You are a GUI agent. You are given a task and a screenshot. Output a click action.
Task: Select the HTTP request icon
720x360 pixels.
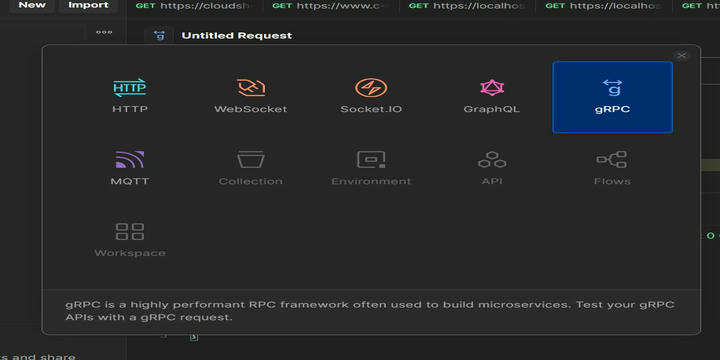(130, 88)
